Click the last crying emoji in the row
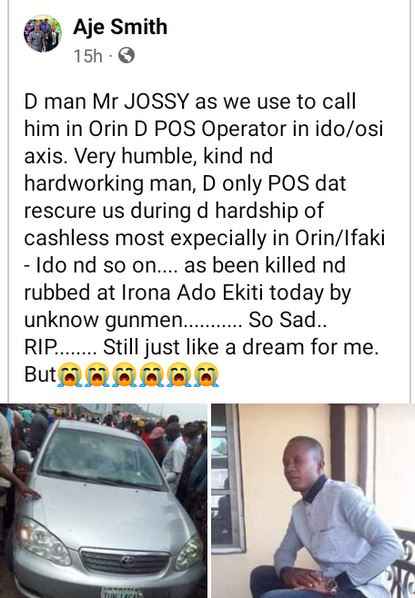The width and height of the screenshot is (415, 598). point(207,375)
